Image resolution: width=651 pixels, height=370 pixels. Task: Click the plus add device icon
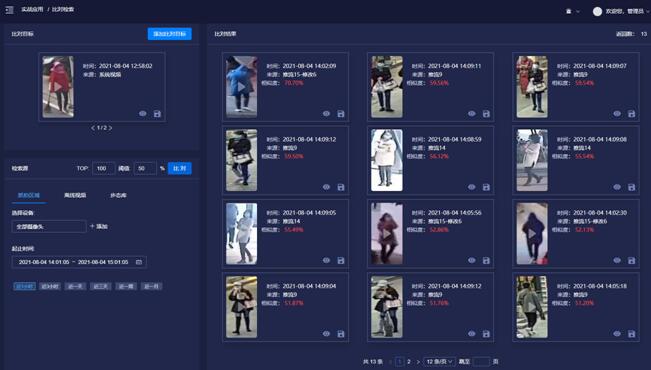92,226
